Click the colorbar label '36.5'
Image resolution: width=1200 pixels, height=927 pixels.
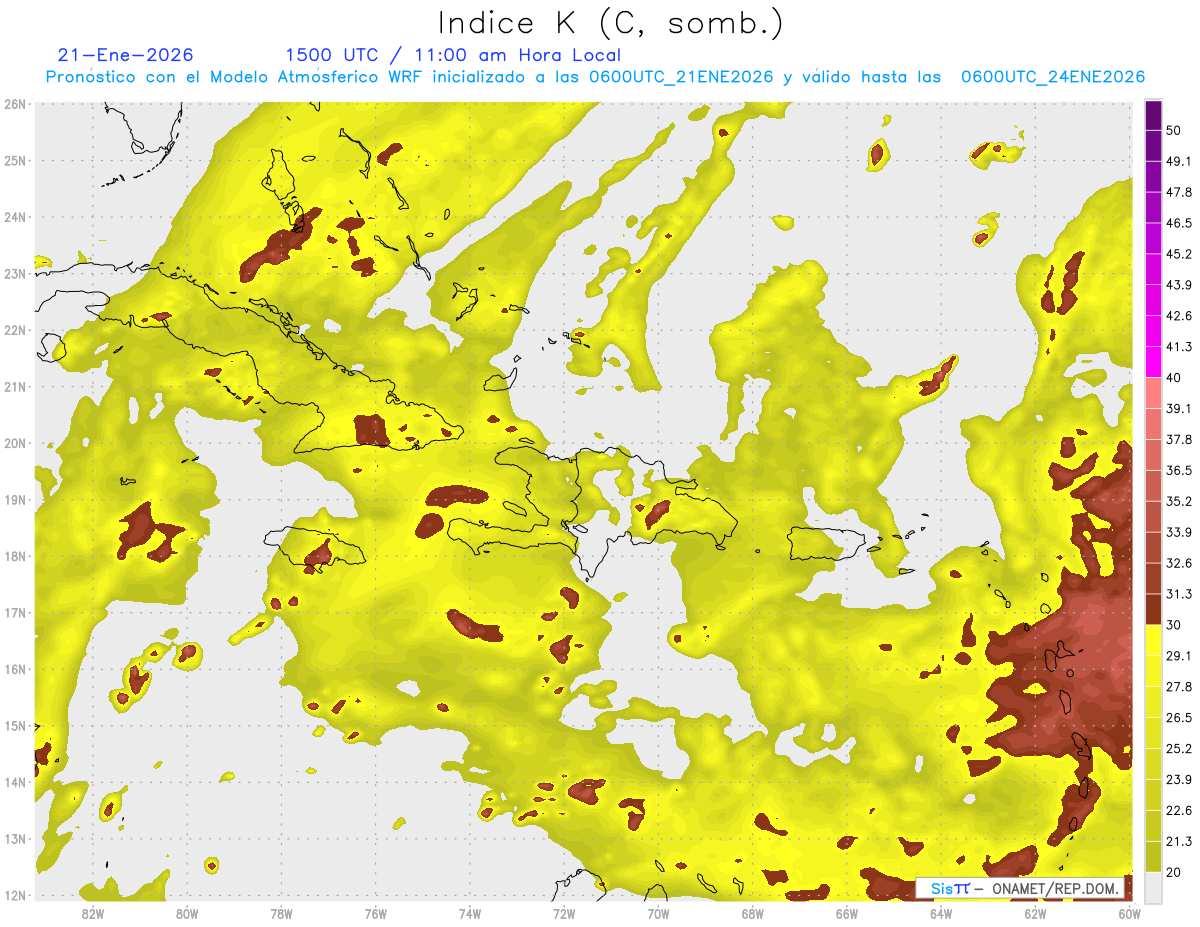pyautogui.click(x=1178, y=470)
